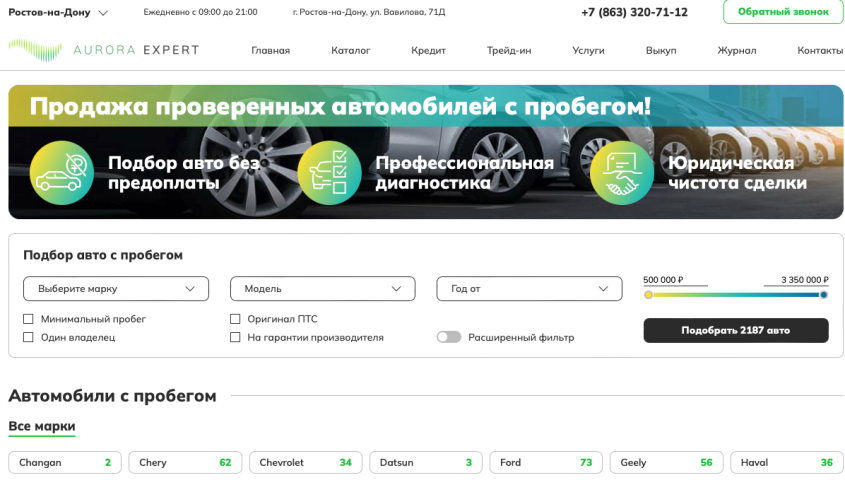Open the Geely brand button
The height and width of the screenshot is (480, 845).
click(666, 463)
